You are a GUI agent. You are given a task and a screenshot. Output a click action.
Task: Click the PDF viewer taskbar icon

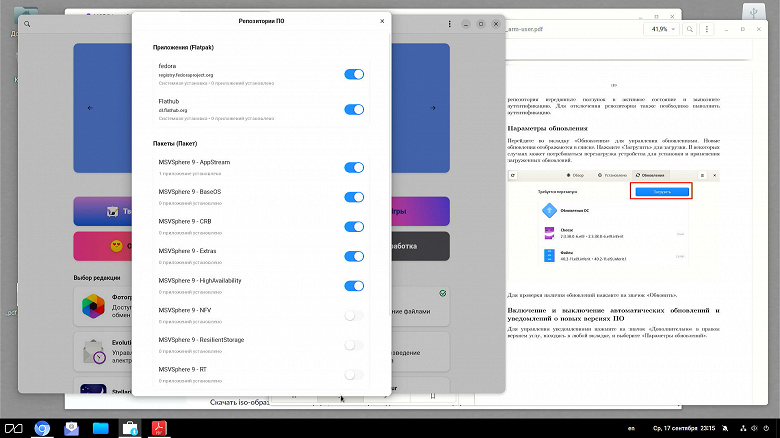coord(159,428)
